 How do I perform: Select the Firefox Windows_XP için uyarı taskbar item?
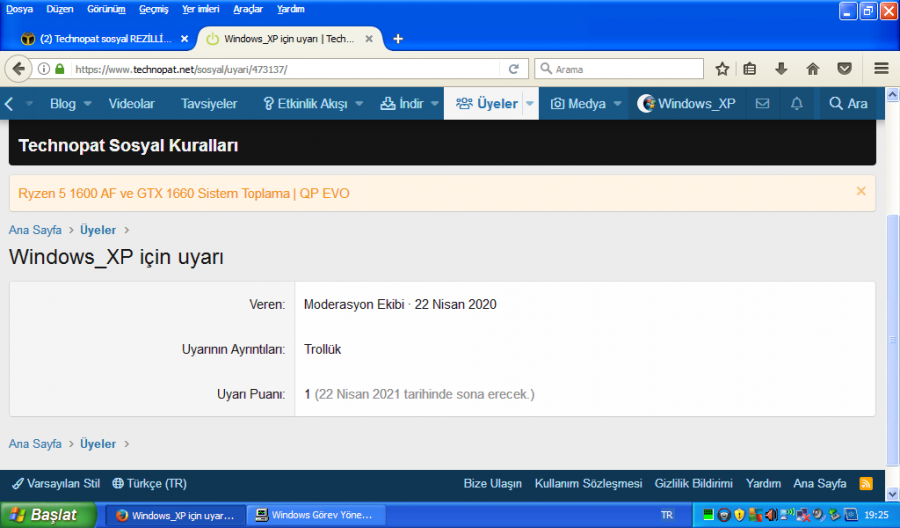[176, 515]
